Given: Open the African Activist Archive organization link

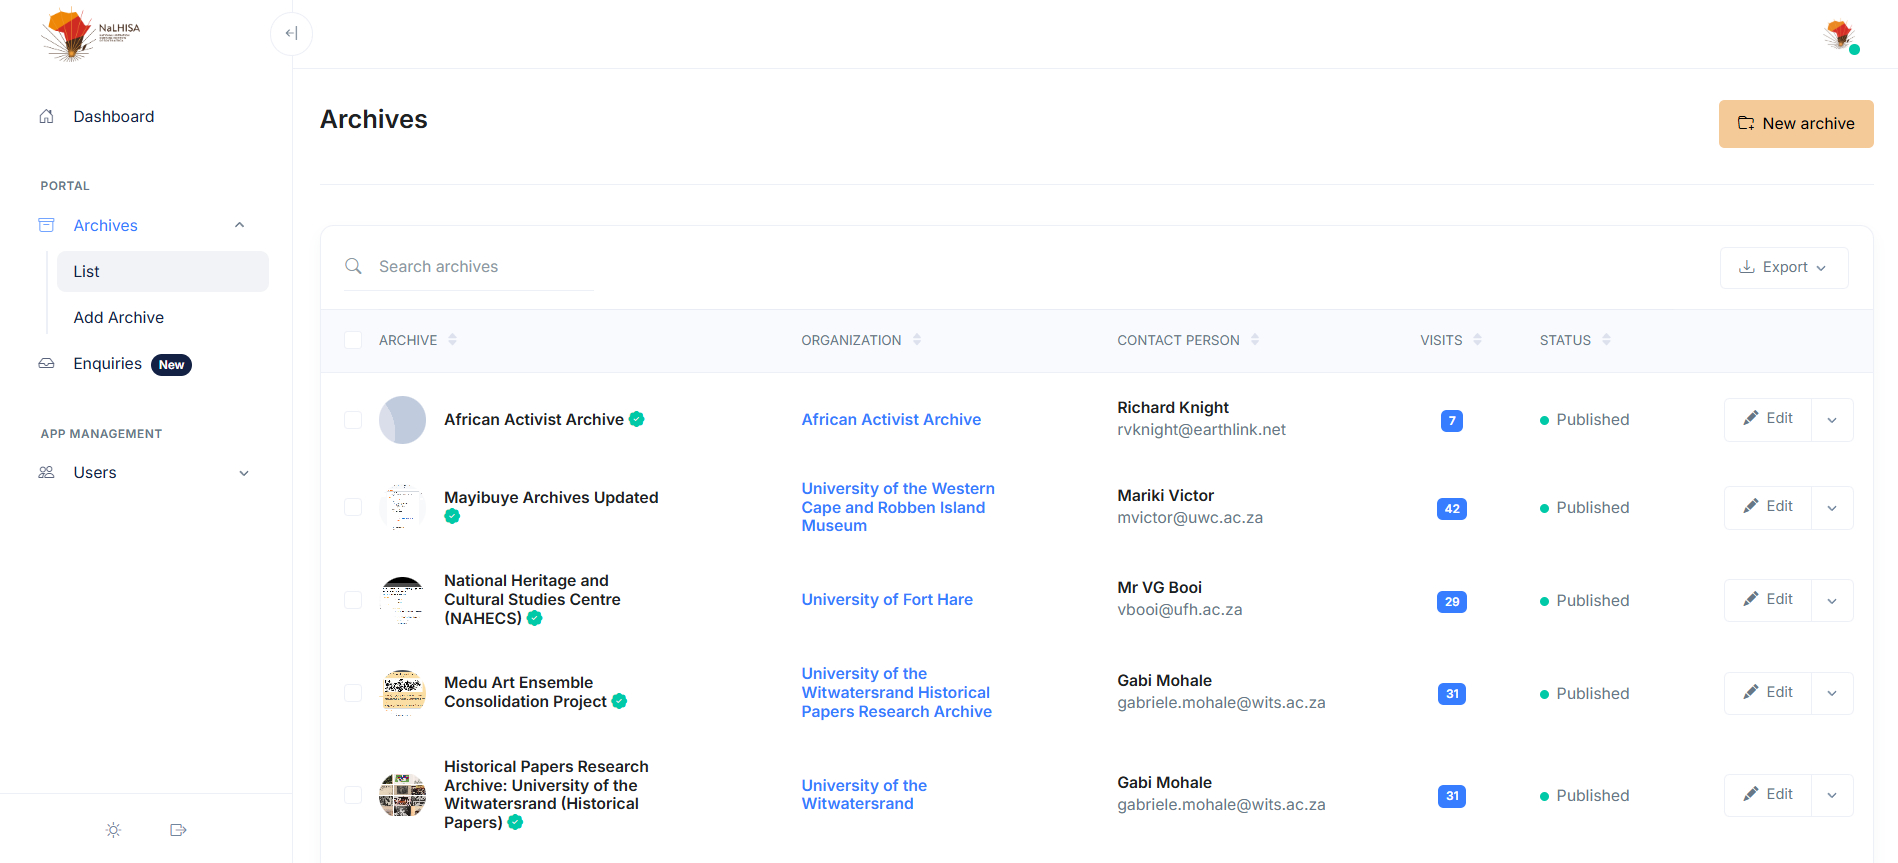Looking at the screenshot, I should 891,419.
